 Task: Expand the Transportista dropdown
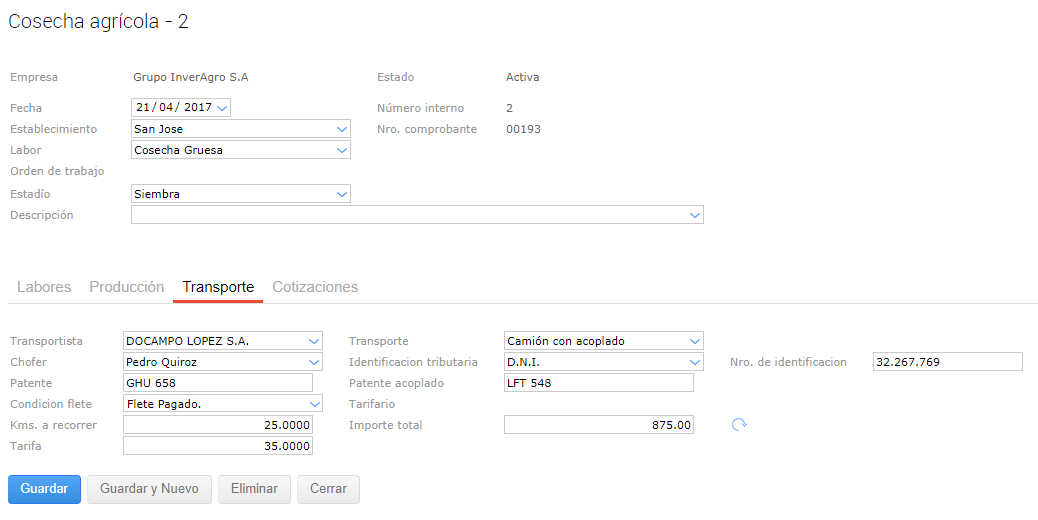[x=314, y=341]
